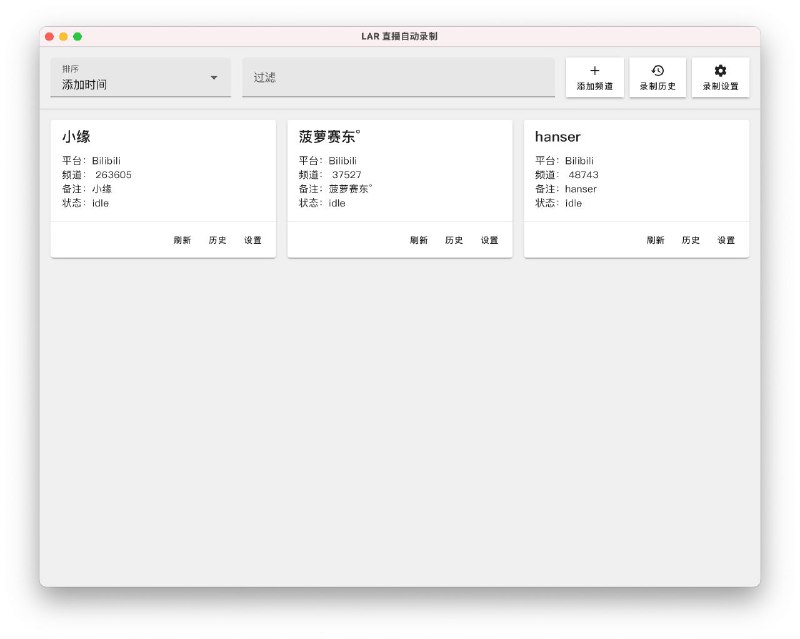Refresh the 菠萝赛东° channel
The width and height of the screenshot is (800, 639).
tap(417, 240)
